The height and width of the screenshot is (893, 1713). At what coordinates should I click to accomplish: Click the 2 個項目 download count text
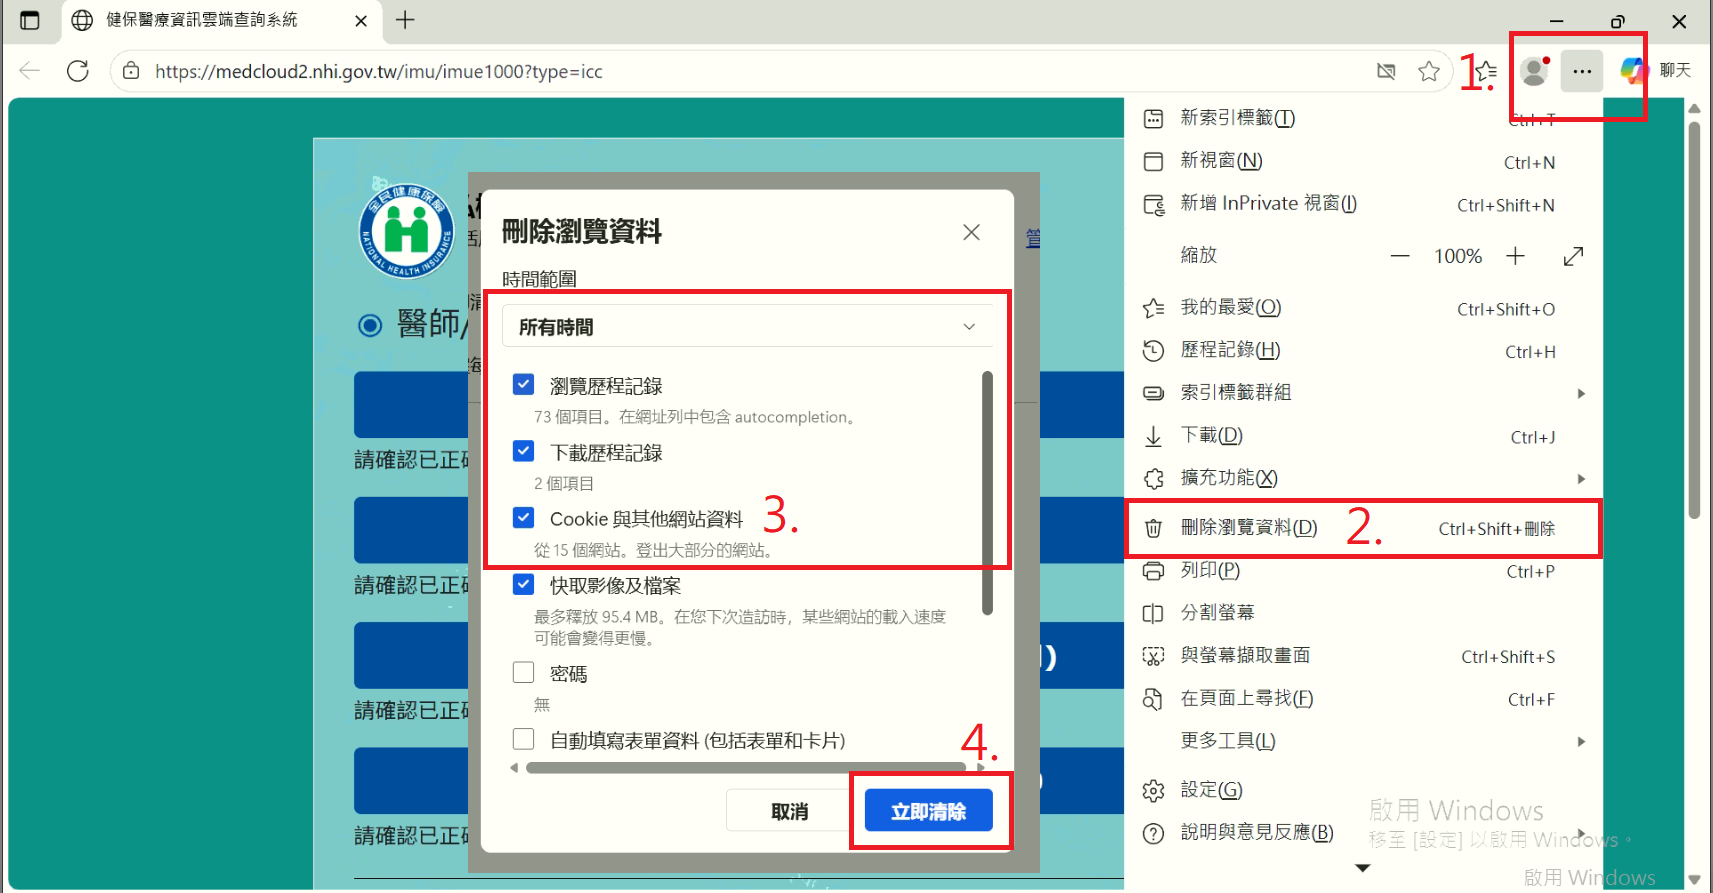[x=564, y=483]
